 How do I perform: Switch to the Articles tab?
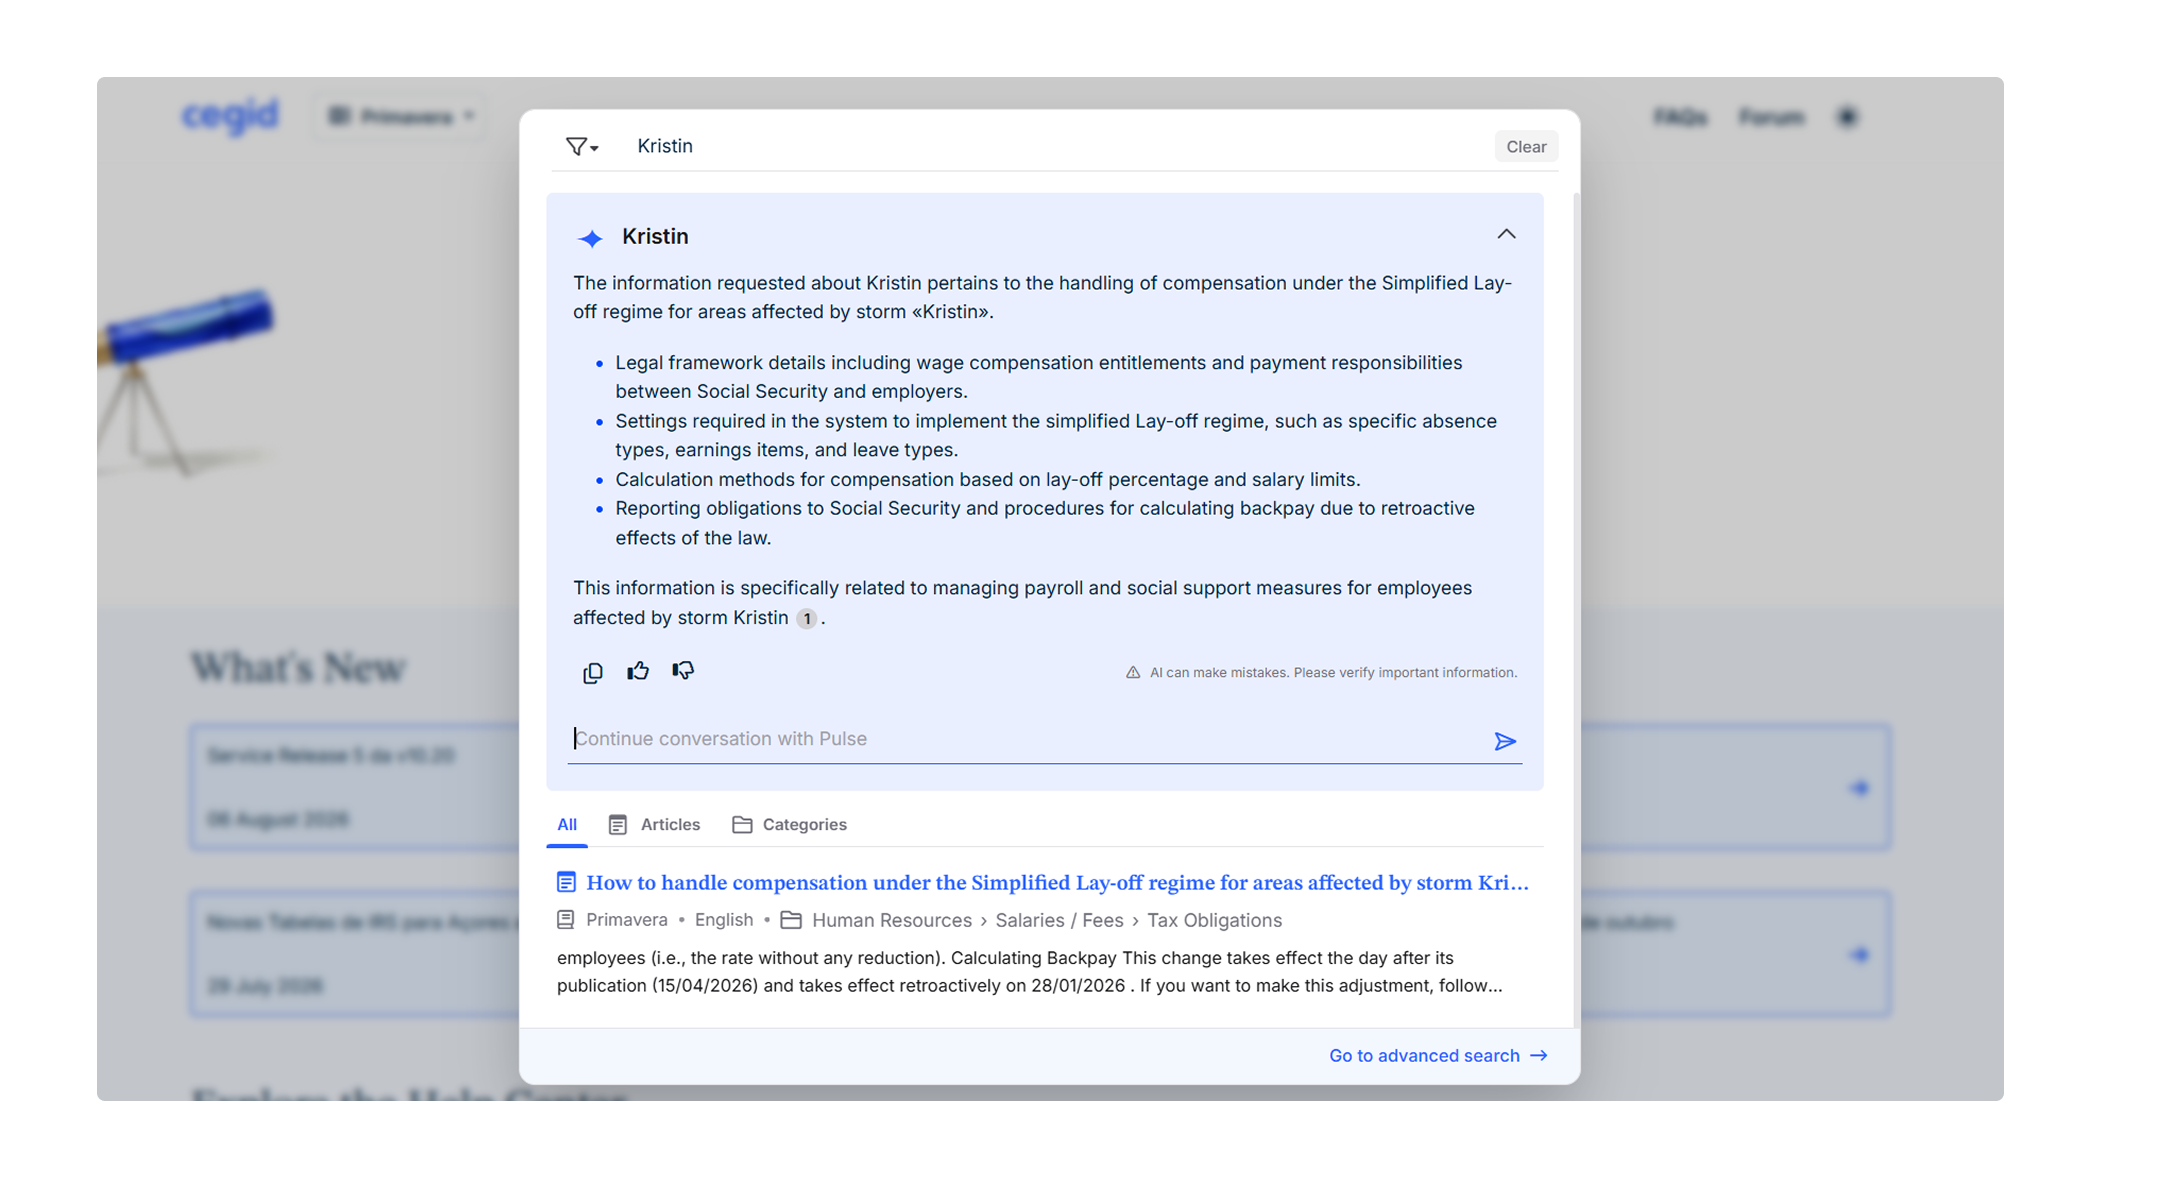[x=655, y=825]
